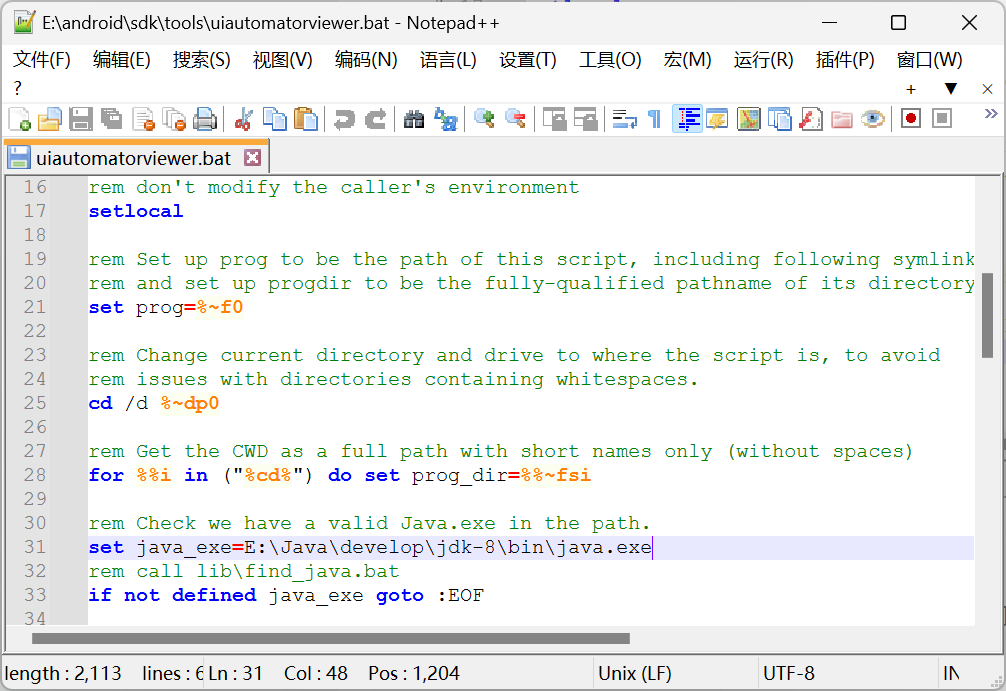Open the 设置(T) menu
The height and width of the screenshot is (691, 1006).
(x=527, y=60)
